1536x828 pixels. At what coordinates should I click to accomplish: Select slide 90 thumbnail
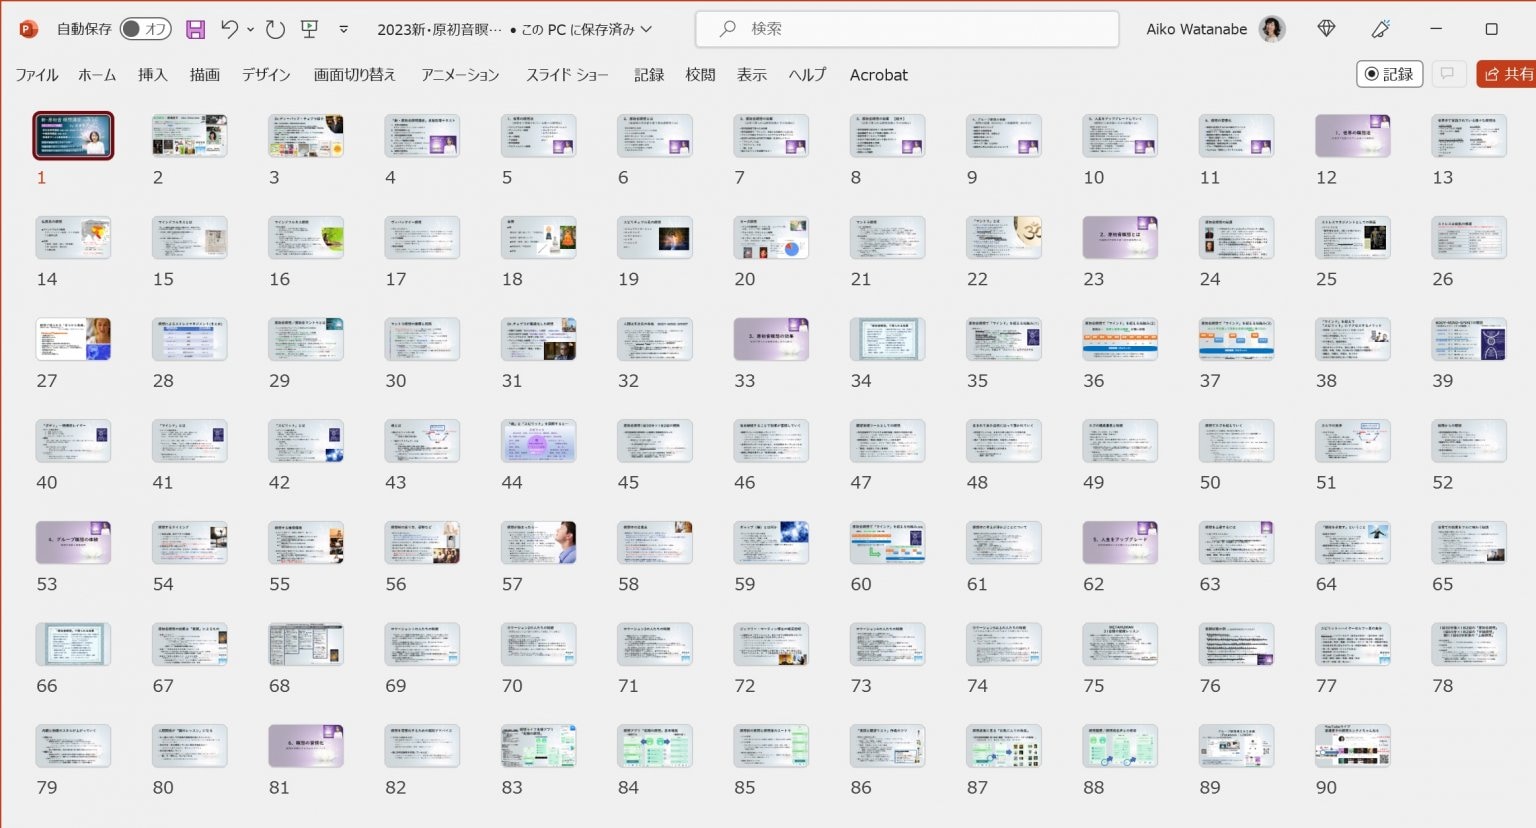(x=1352, y=746)
